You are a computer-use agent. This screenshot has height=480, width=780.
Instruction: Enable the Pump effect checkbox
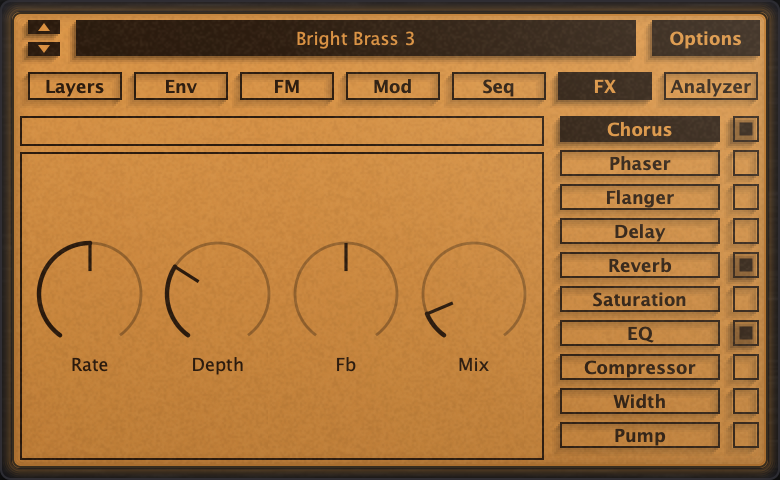point(745,435)
